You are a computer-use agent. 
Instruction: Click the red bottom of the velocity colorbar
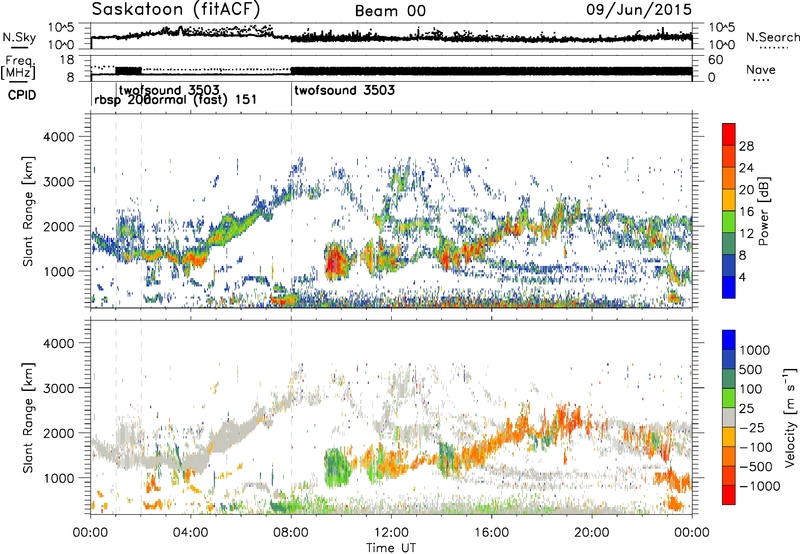[x=729, y=495]
